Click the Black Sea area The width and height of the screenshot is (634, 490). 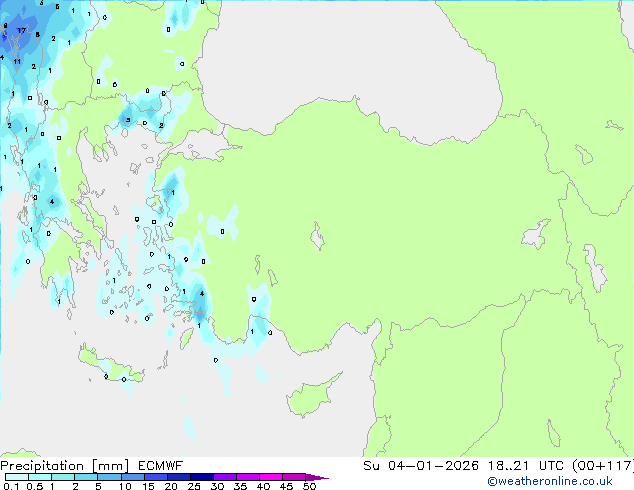tap(350, 60)
